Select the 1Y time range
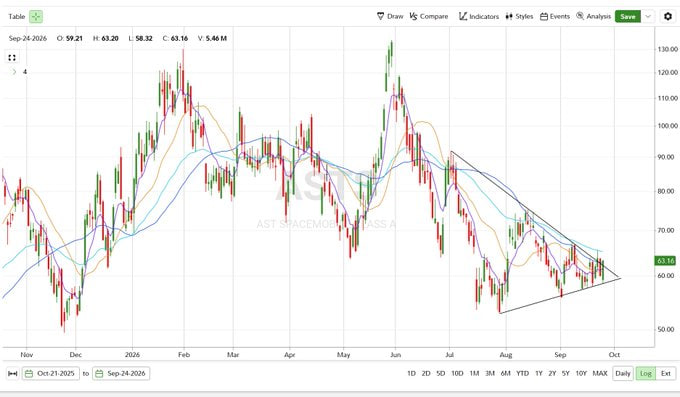Screen dimensions: 680x397 pos(539,374)
